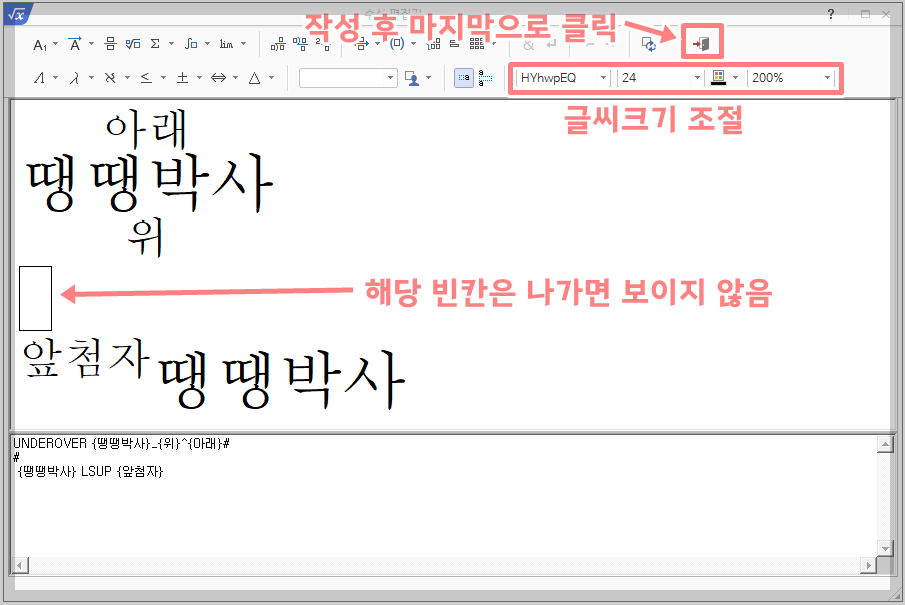Click the ⇔ double arrow symbol icon
This screenshot has width=905, height=605.
point(218,78)
